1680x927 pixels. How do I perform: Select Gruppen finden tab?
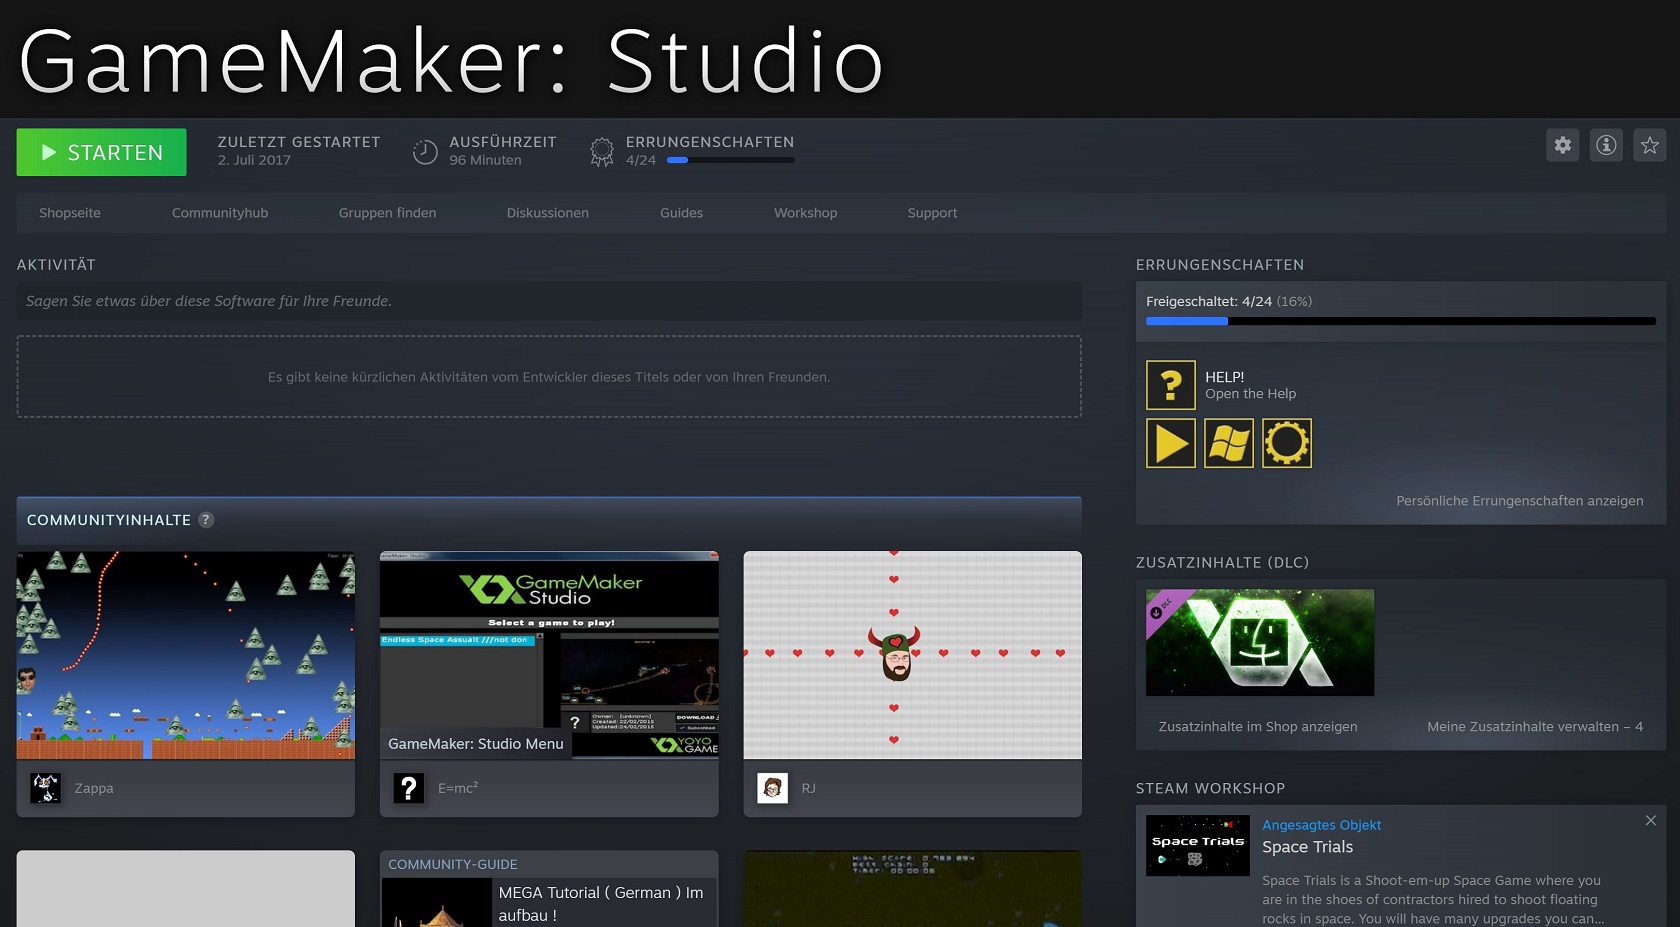pos(387,213)
